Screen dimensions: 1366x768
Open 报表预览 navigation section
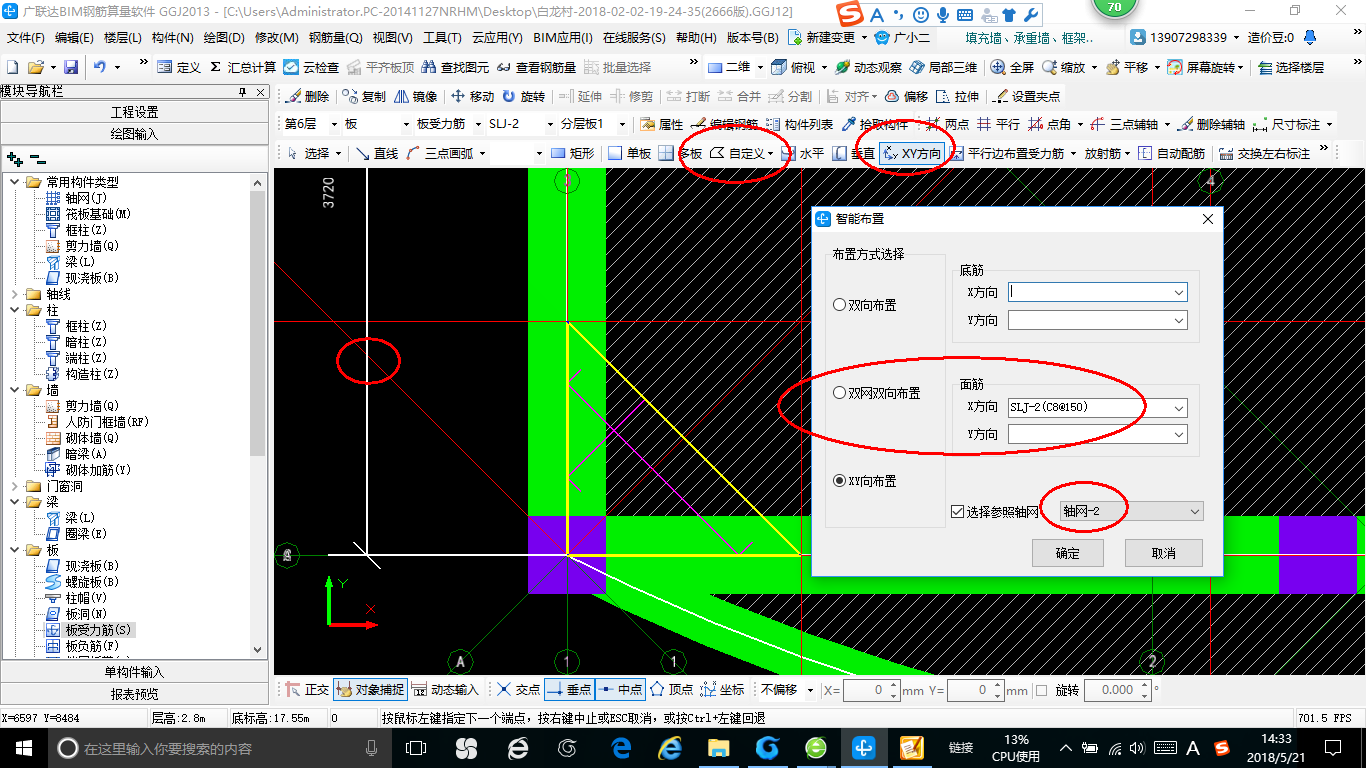pos(135,694)
